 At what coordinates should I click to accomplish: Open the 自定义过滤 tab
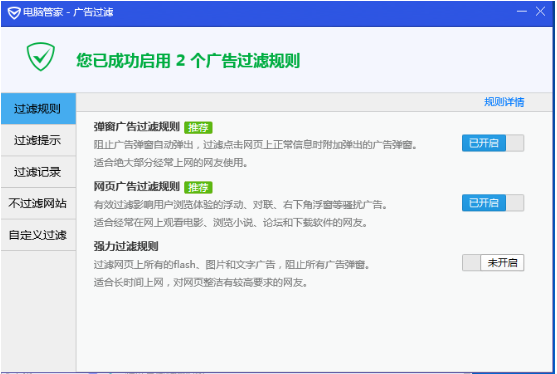(x=38, y=235)
